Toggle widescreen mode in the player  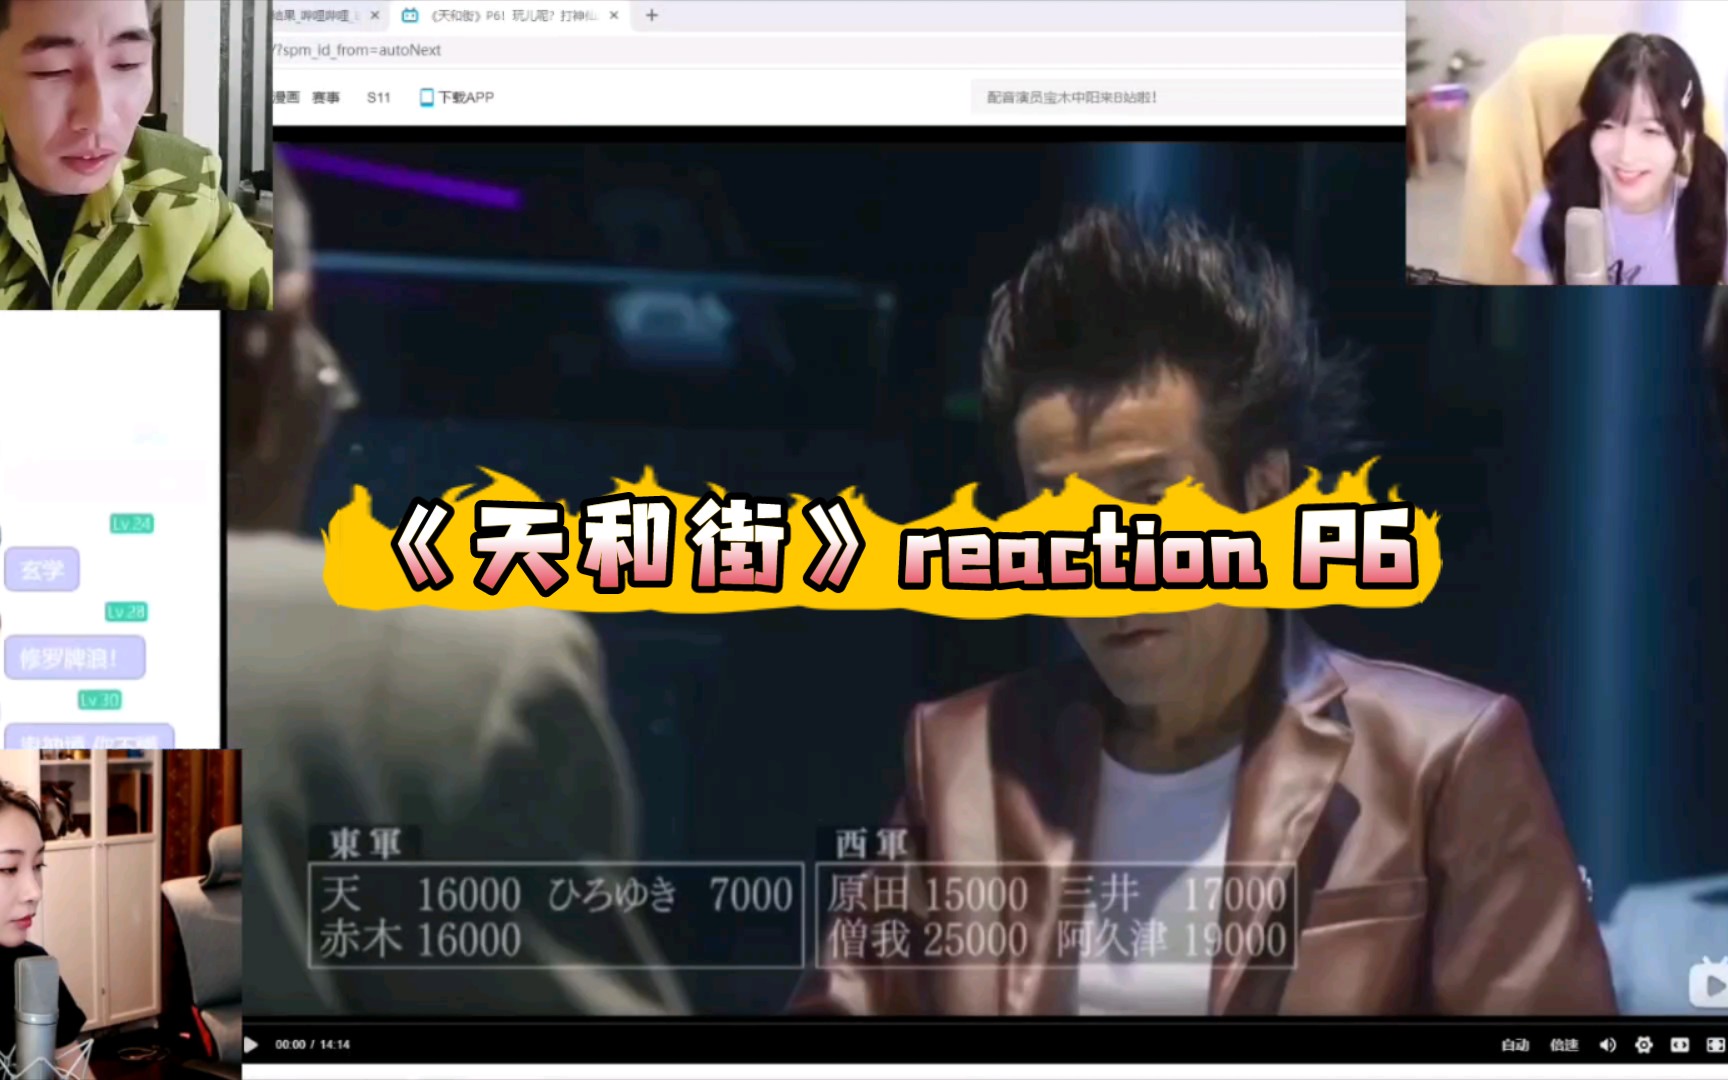pos(1680,1045)
